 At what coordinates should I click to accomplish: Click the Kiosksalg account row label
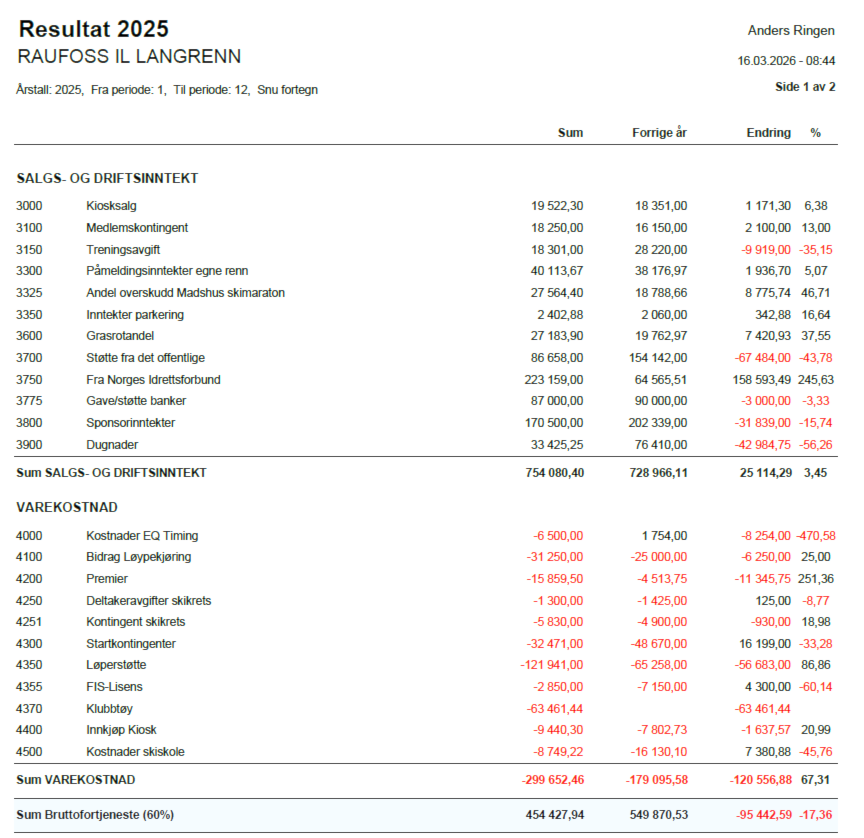pyautogui.click(x=112, y=206)
